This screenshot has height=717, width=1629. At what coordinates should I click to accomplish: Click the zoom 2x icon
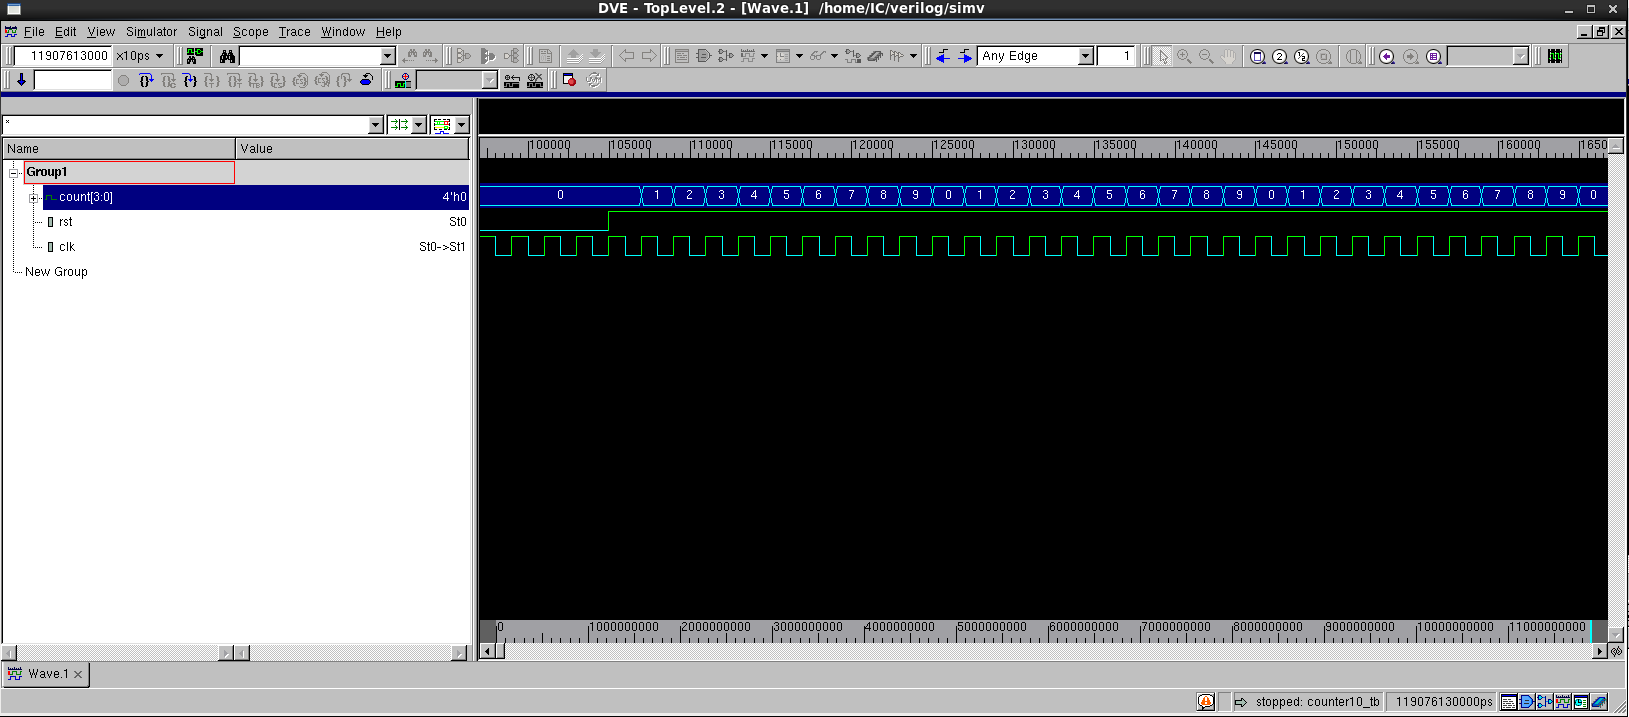click(x=1280, y=56)
